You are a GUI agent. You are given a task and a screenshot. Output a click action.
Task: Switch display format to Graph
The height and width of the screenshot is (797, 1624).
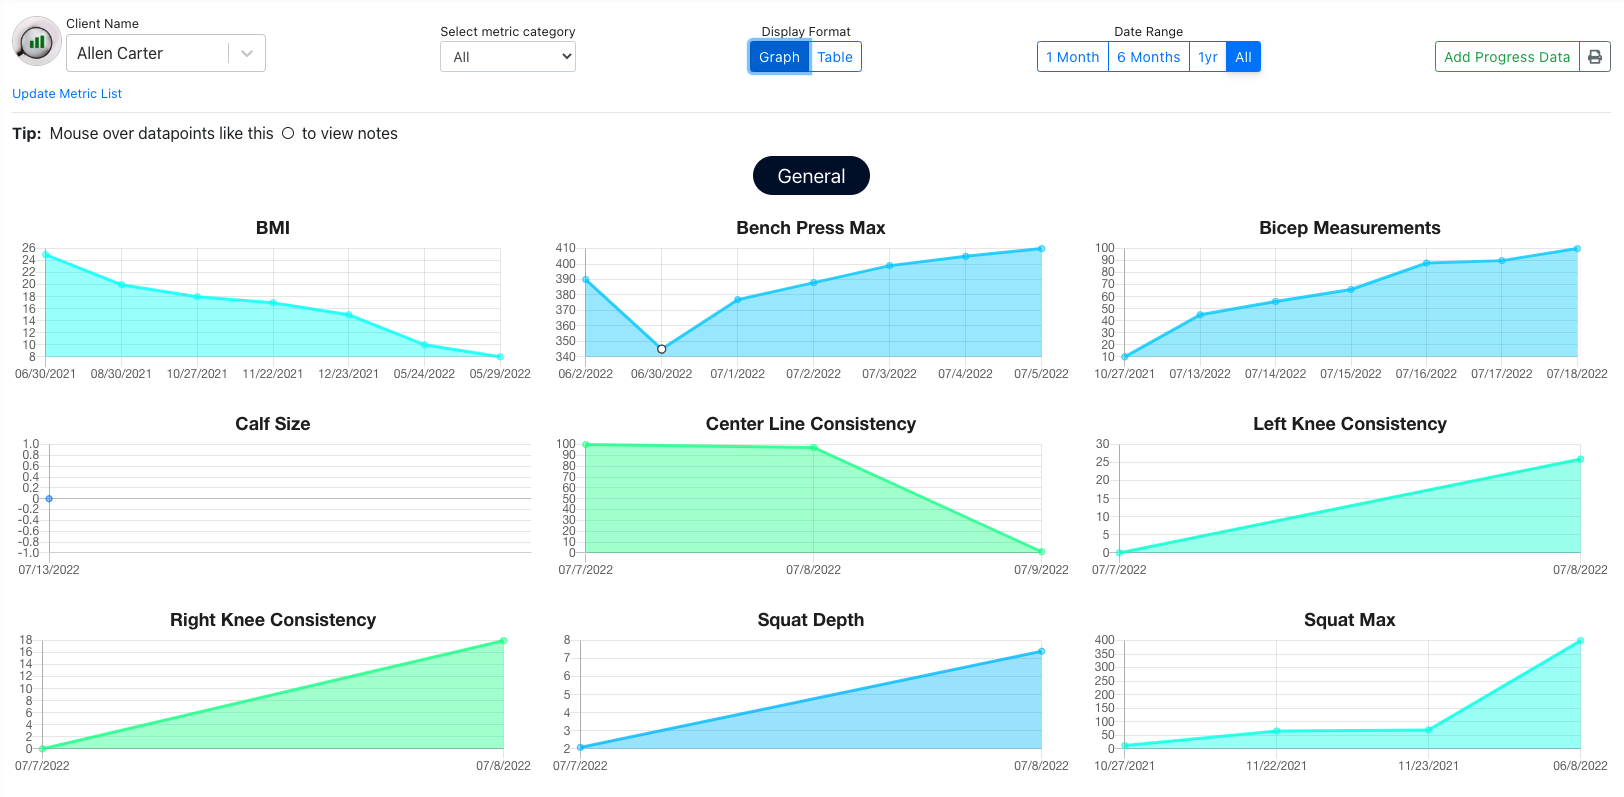pyautogui.click(x=779, y=57)
